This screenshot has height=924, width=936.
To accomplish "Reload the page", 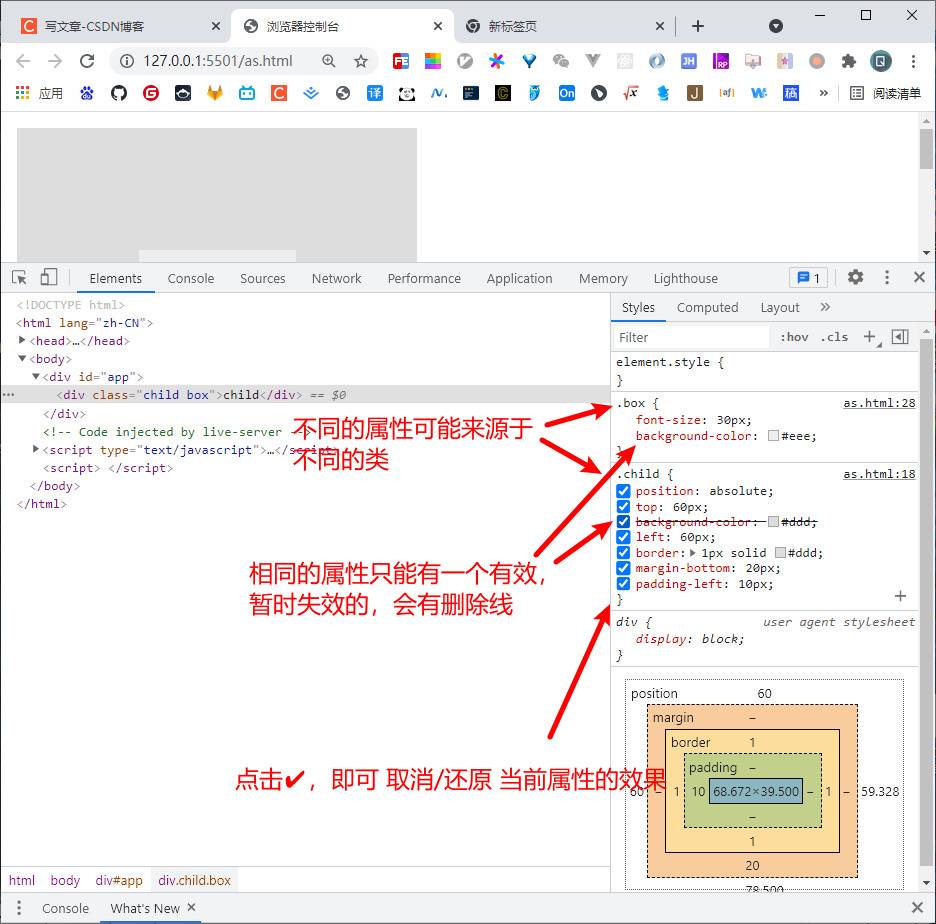I will [87, 61].
